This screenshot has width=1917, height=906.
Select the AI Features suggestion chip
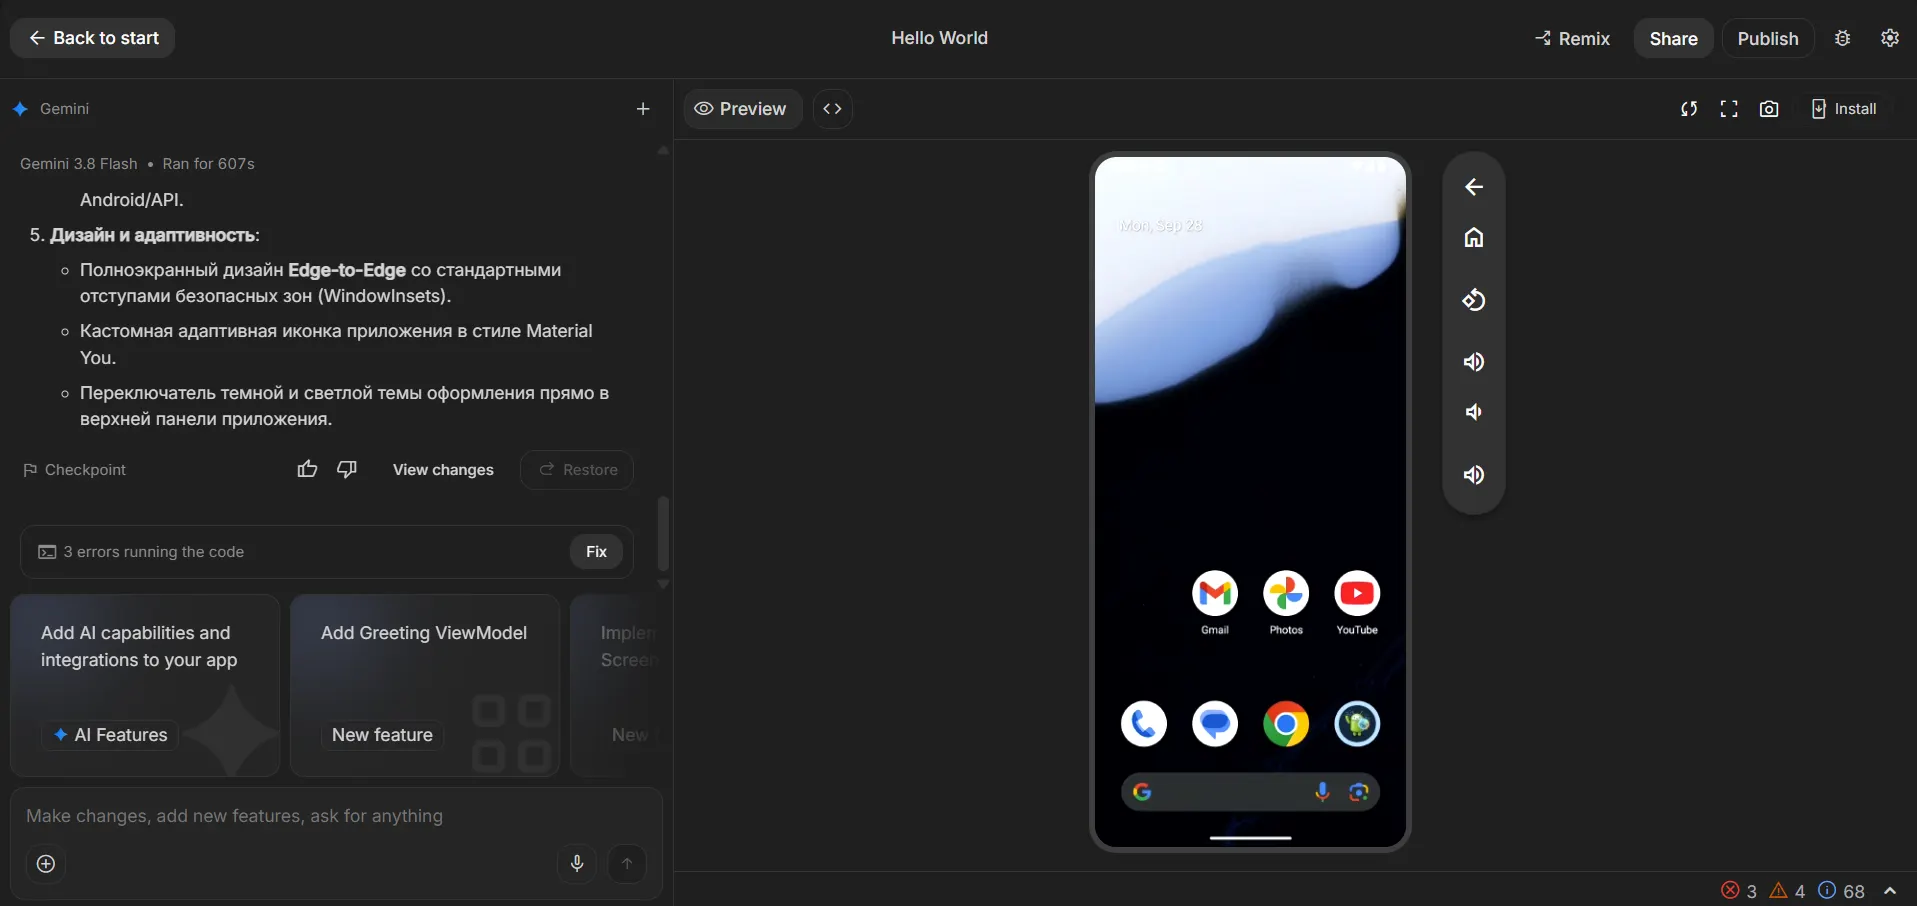[x=111, y=735]
